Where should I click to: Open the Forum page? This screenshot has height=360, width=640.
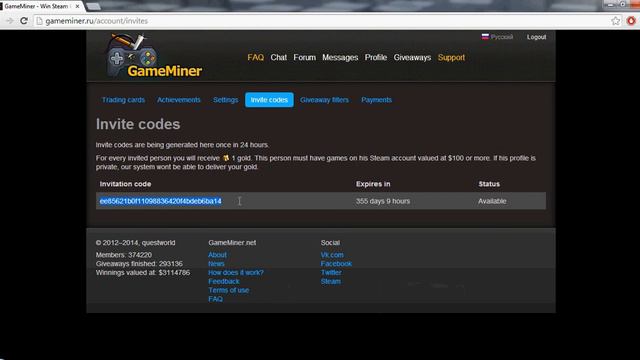pos(304,58)
